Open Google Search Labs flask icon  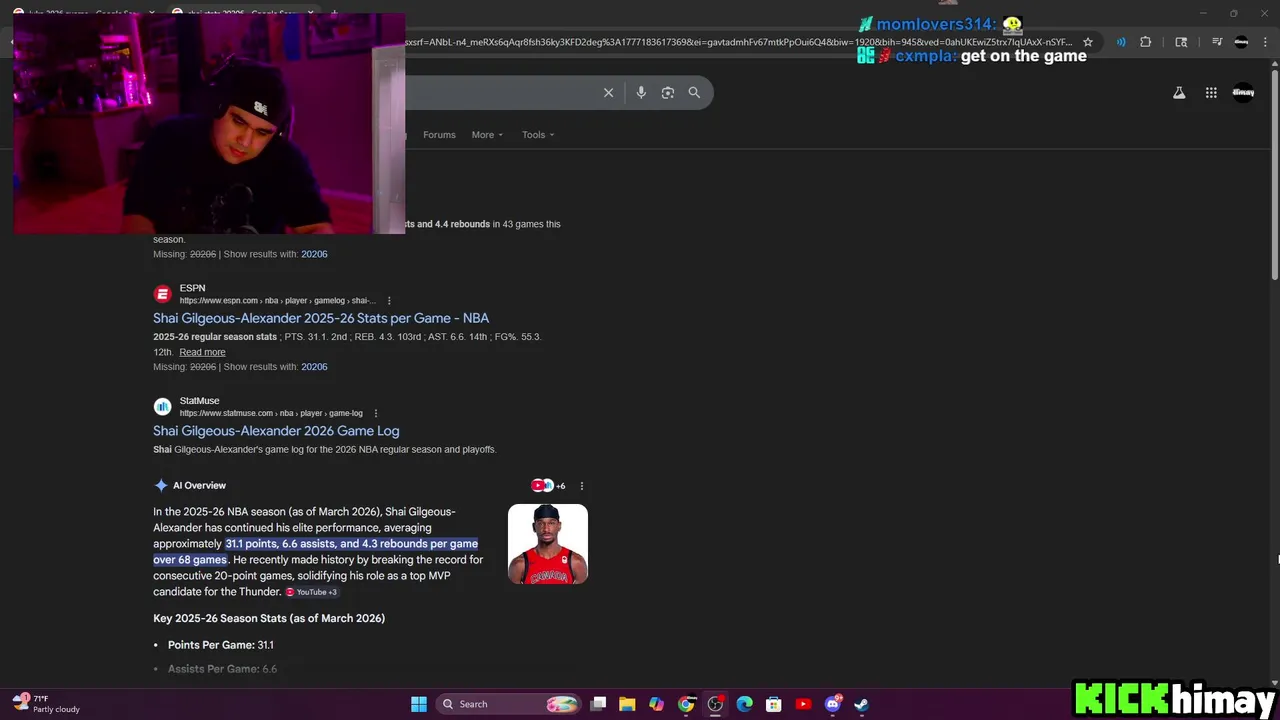pyautogui.click(x=1179, y=92)
